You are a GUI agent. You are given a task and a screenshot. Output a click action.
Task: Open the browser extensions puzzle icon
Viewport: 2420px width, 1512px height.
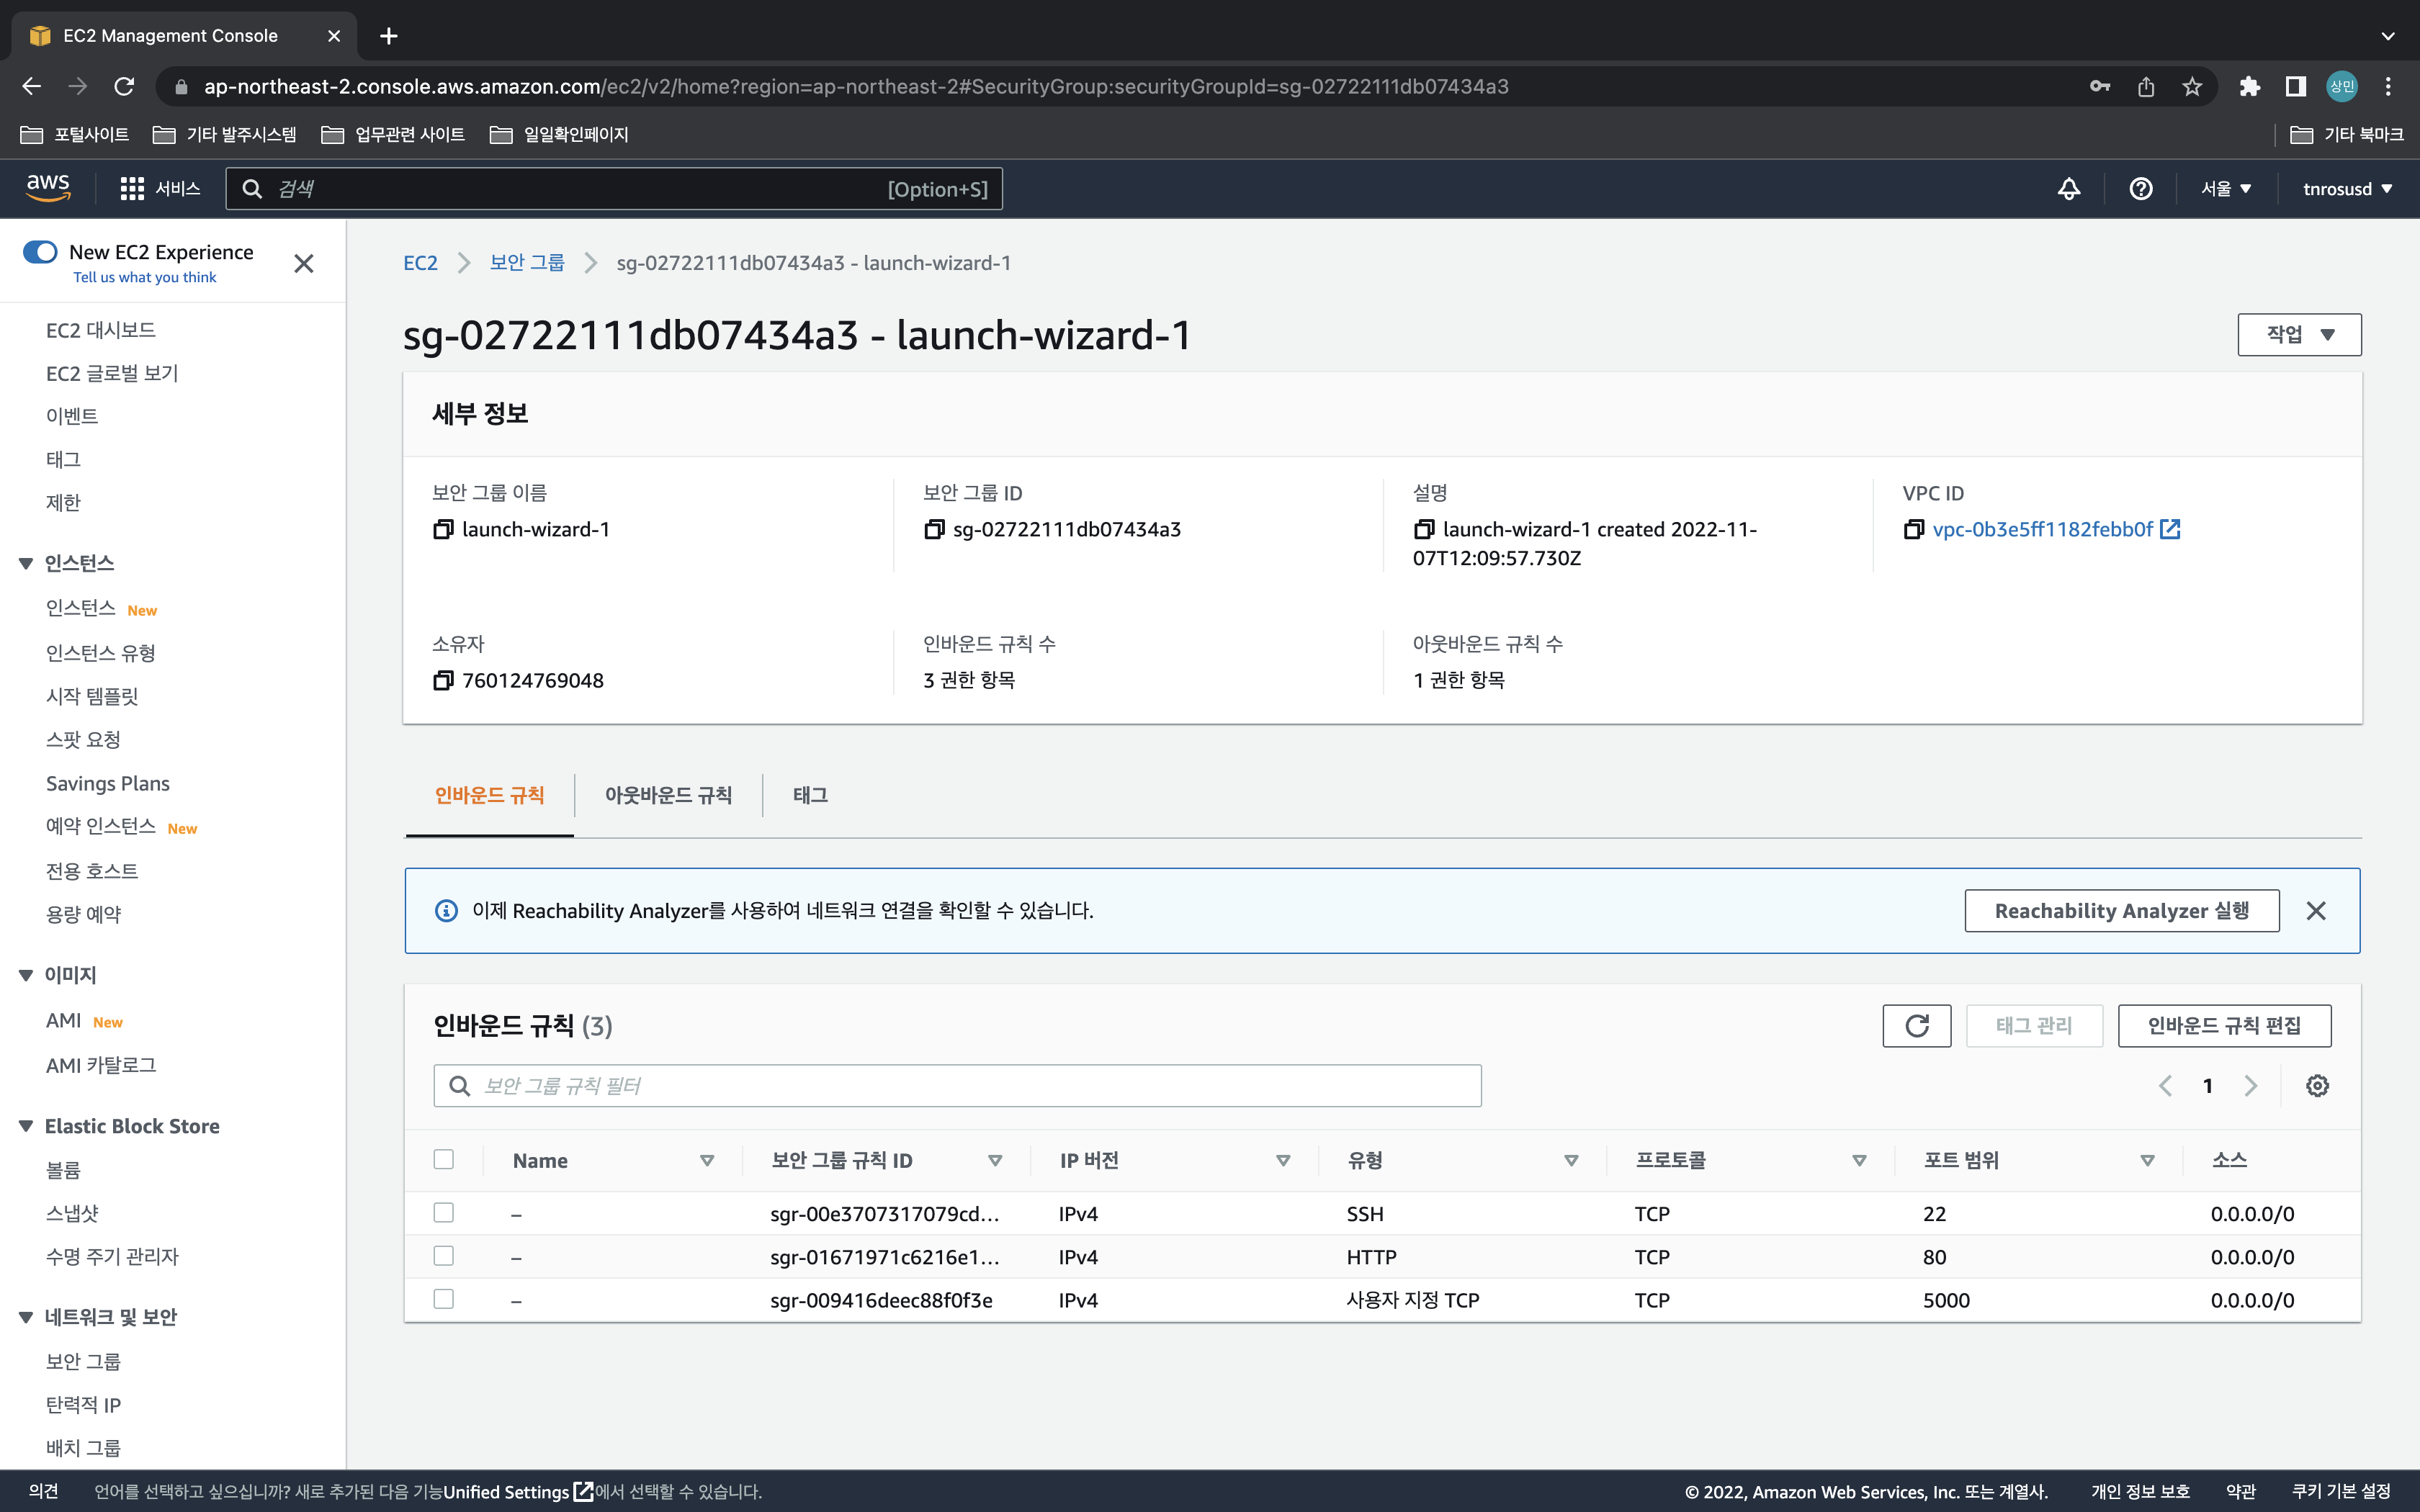(2250, 87)
